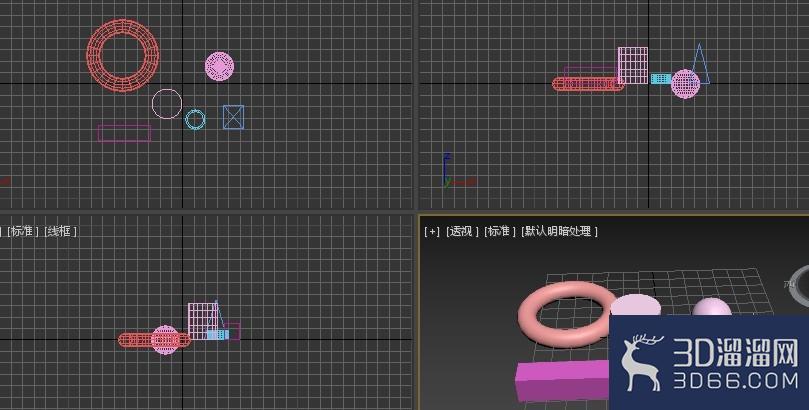Select the pink sphere in the top viewport

coord(219,67)
